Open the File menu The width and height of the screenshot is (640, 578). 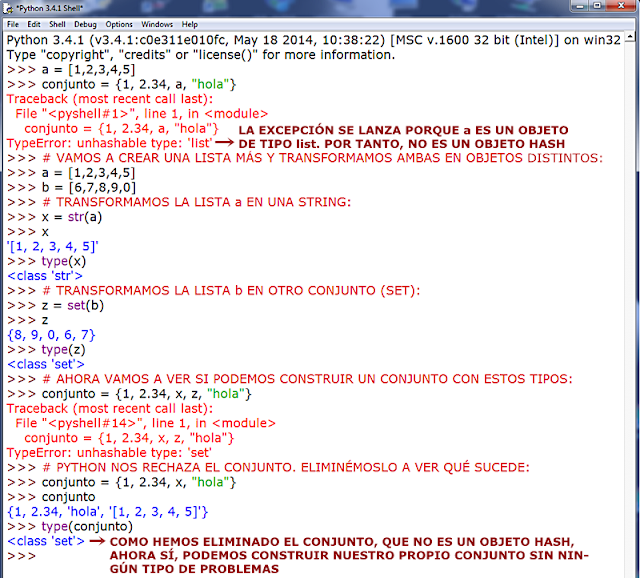(13, 24)
